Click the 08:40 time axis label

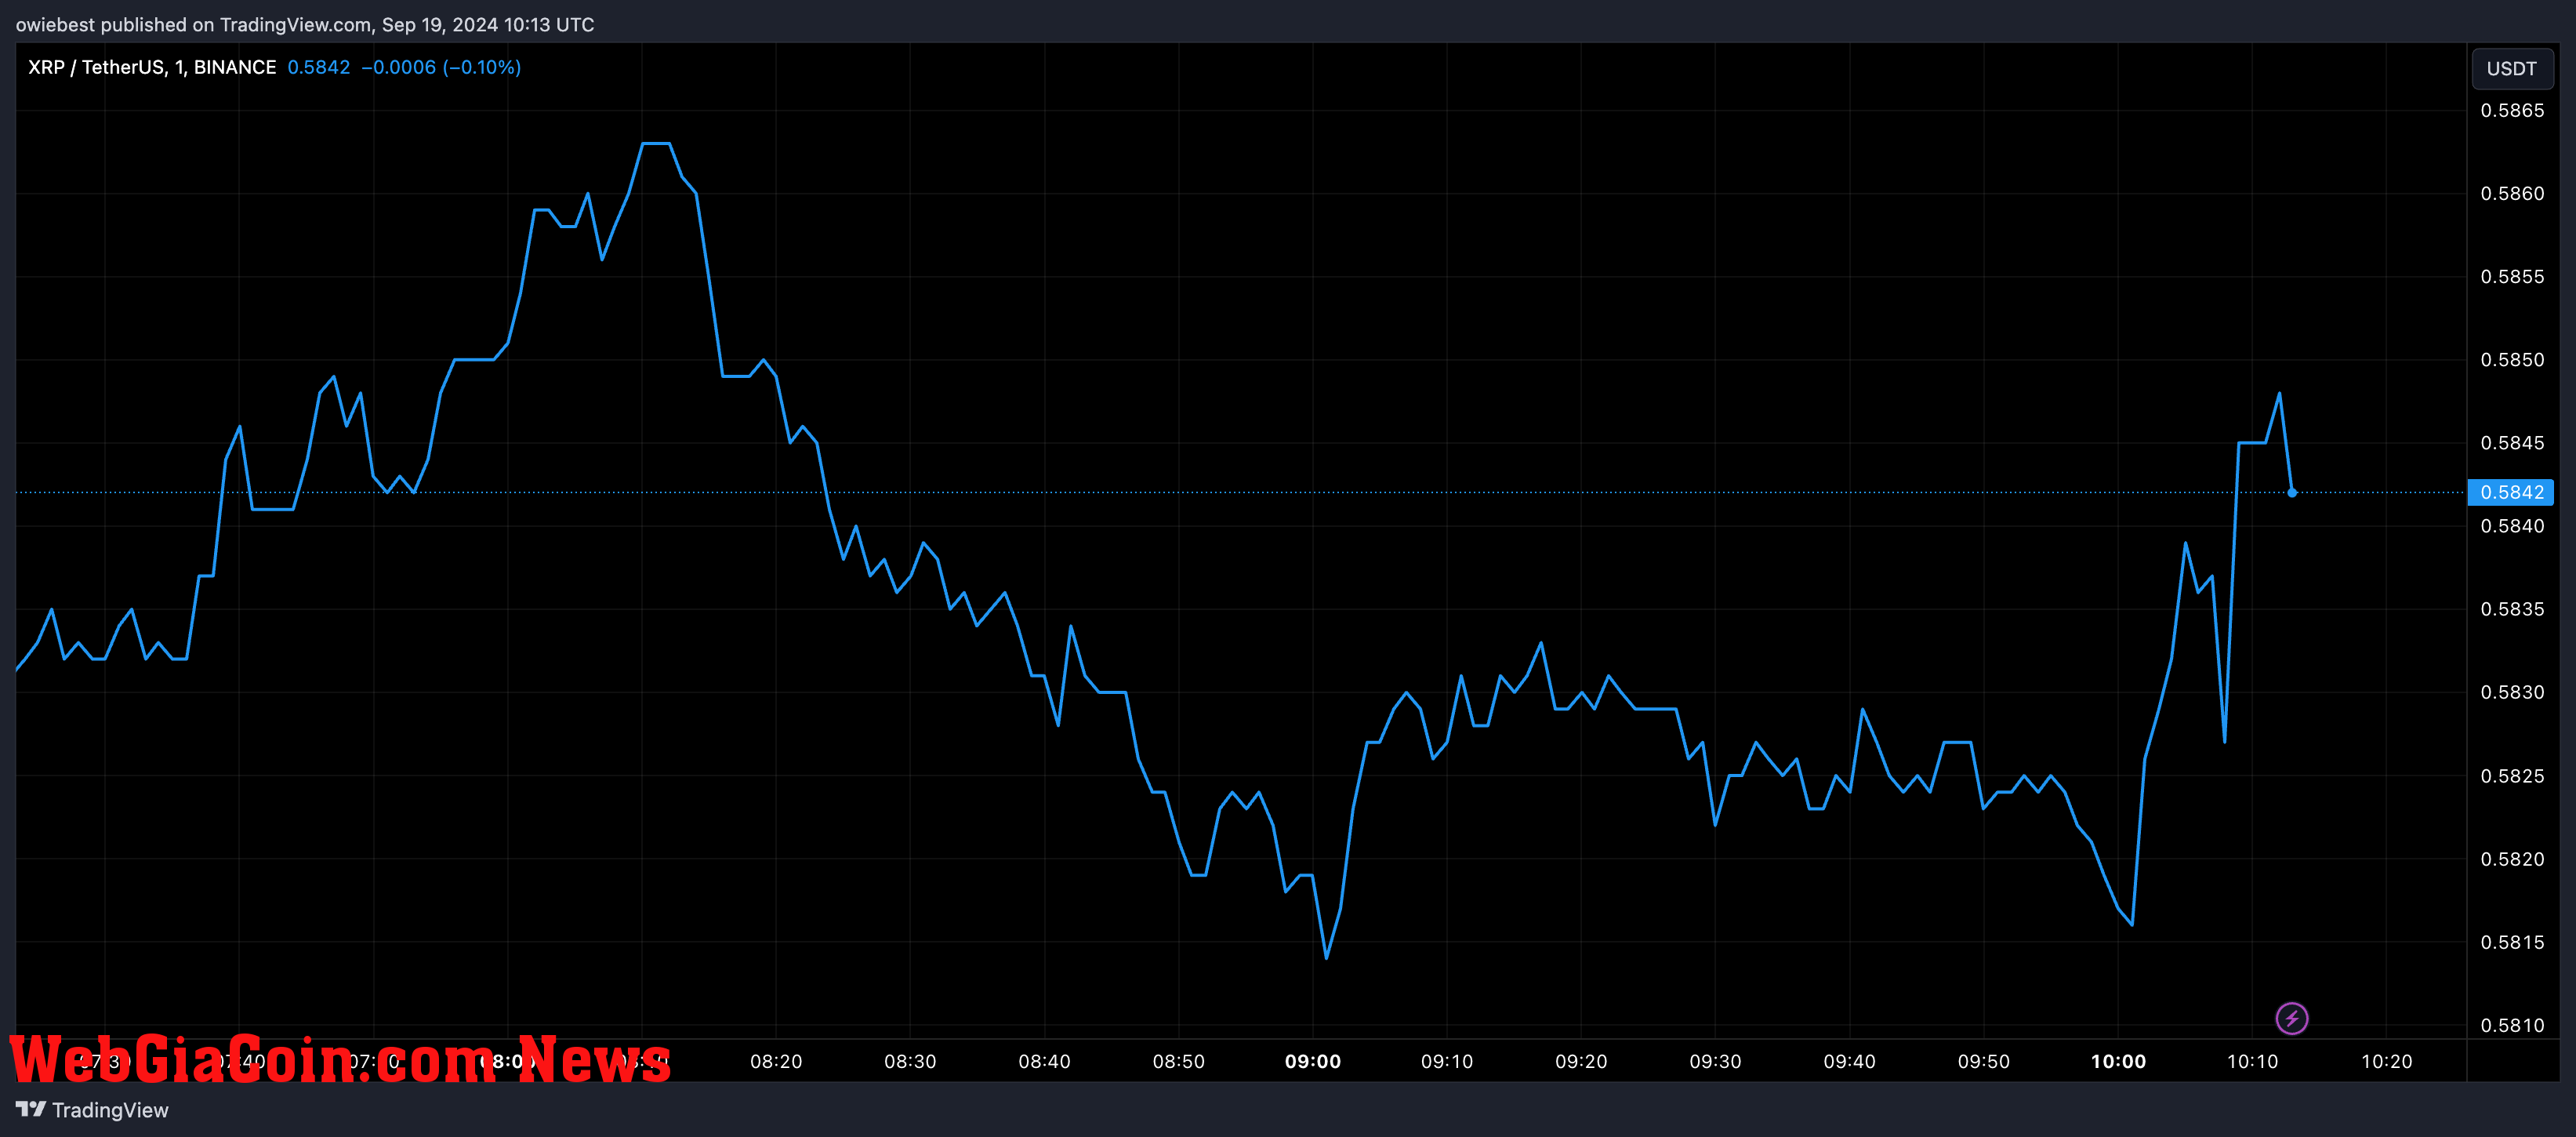coord(1044,1061)
